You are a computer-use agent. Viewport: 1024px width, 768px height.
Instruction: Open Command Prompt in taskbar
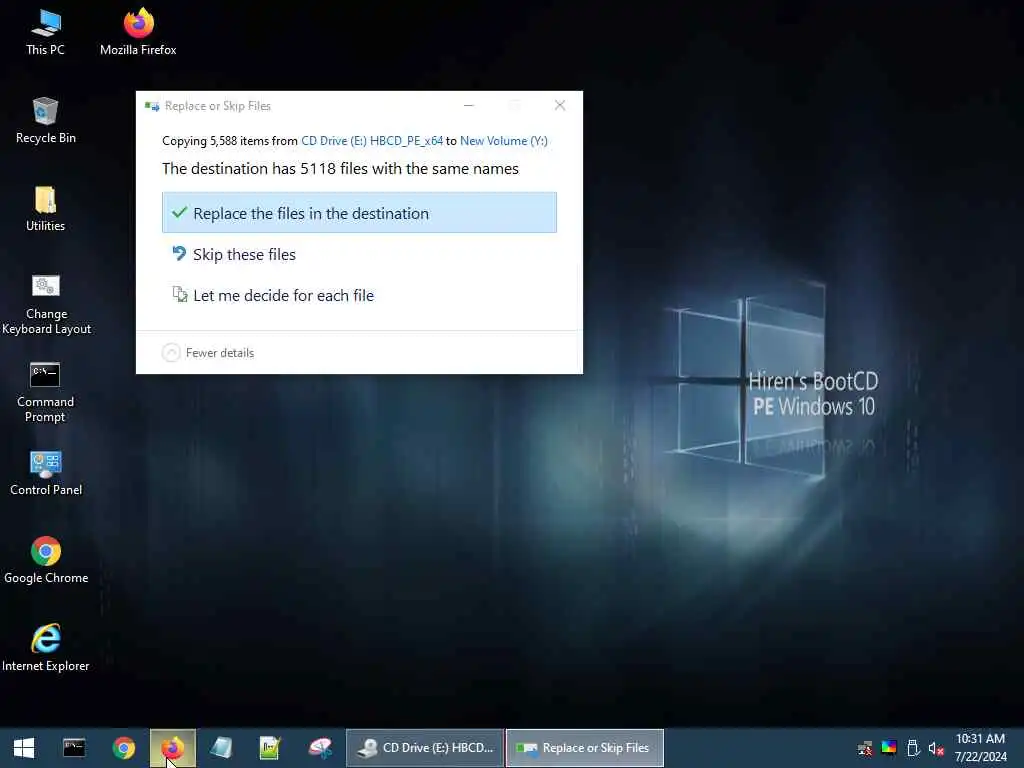(74, 748)
